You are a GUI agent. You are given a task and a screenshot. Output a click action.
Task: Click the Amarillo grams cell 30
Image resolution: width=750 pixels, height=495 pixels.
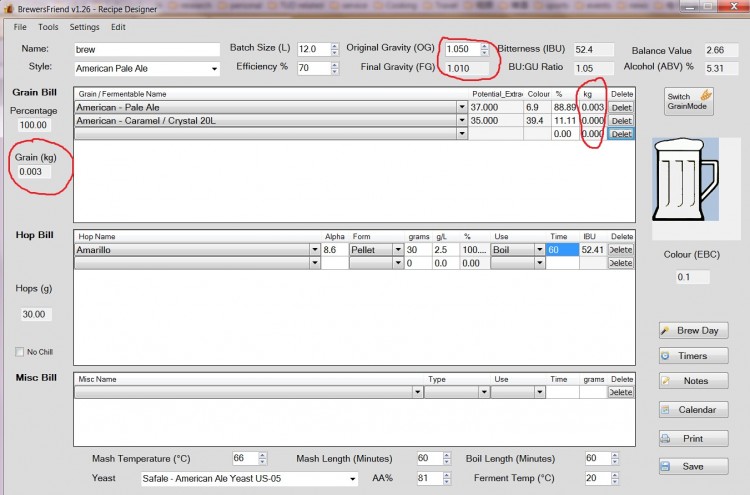pos(418,250)
